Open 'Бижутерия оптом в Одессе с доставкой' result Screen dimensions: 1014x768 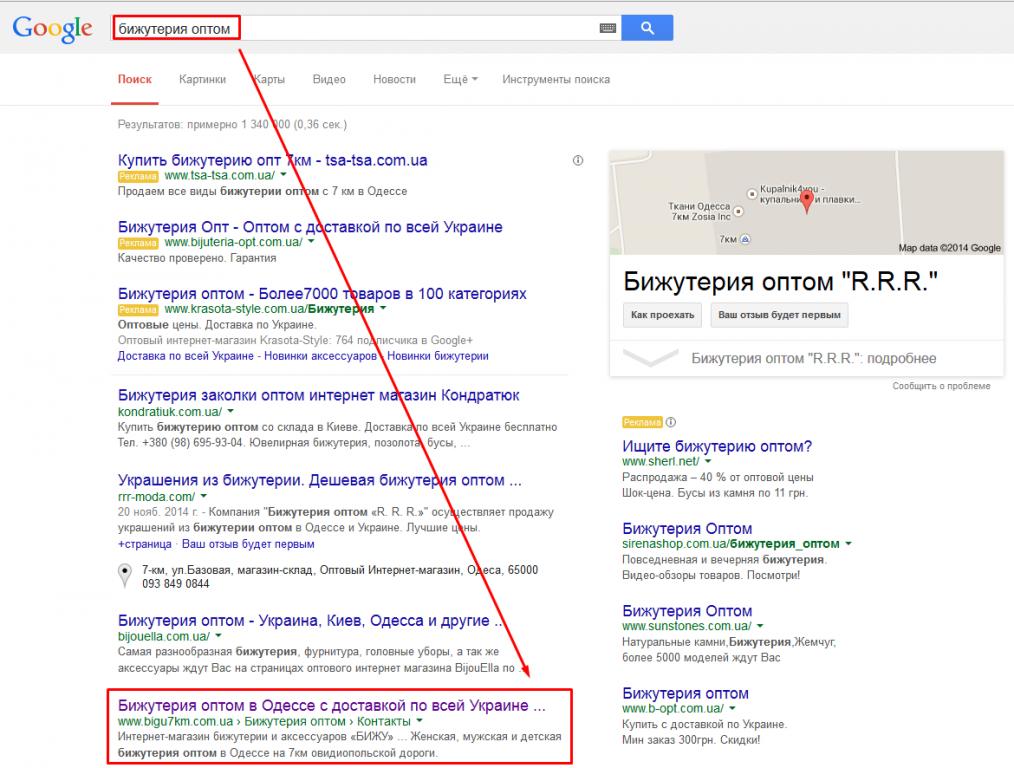coord(332,705)
